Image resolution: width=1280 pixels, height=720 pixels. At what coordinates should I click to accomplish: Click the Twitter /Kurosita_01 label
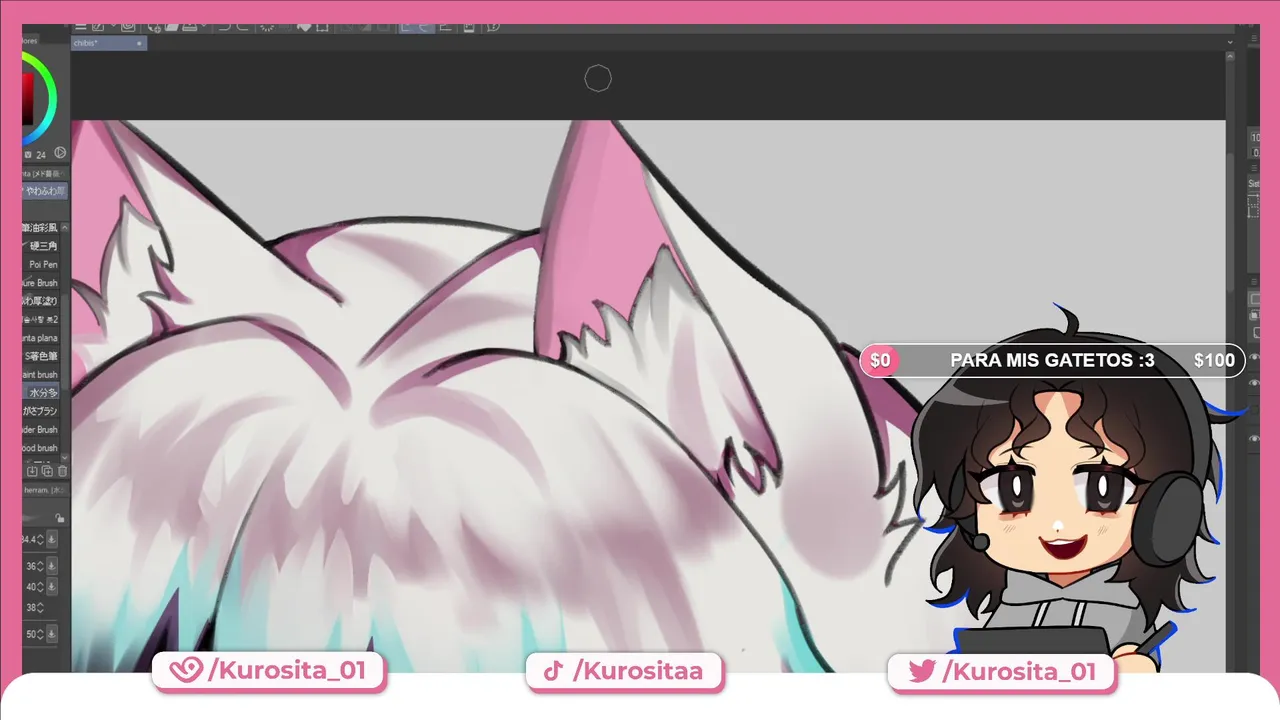pyautogui.click(x=1002, y=671)
